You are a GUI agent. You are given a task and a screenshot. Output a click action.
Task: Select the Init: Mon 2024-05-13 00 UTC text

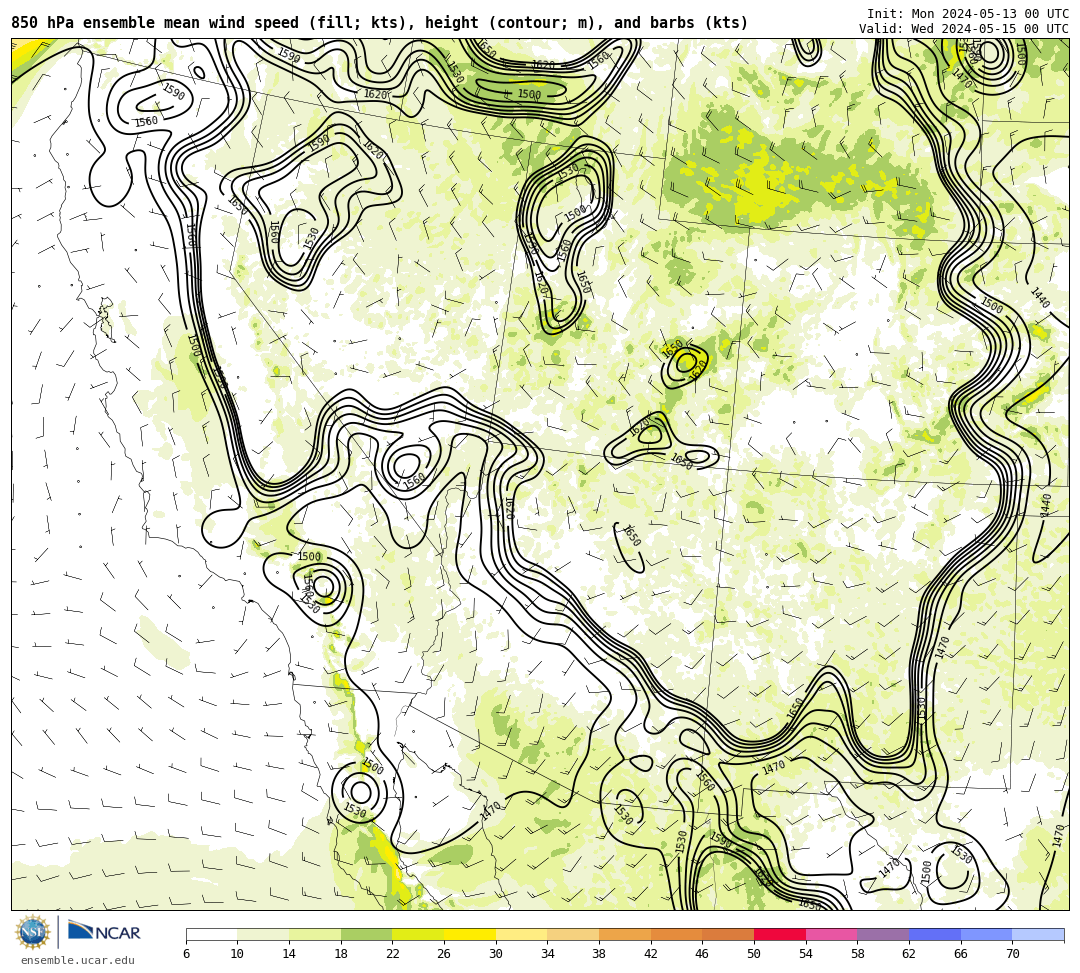968,14
